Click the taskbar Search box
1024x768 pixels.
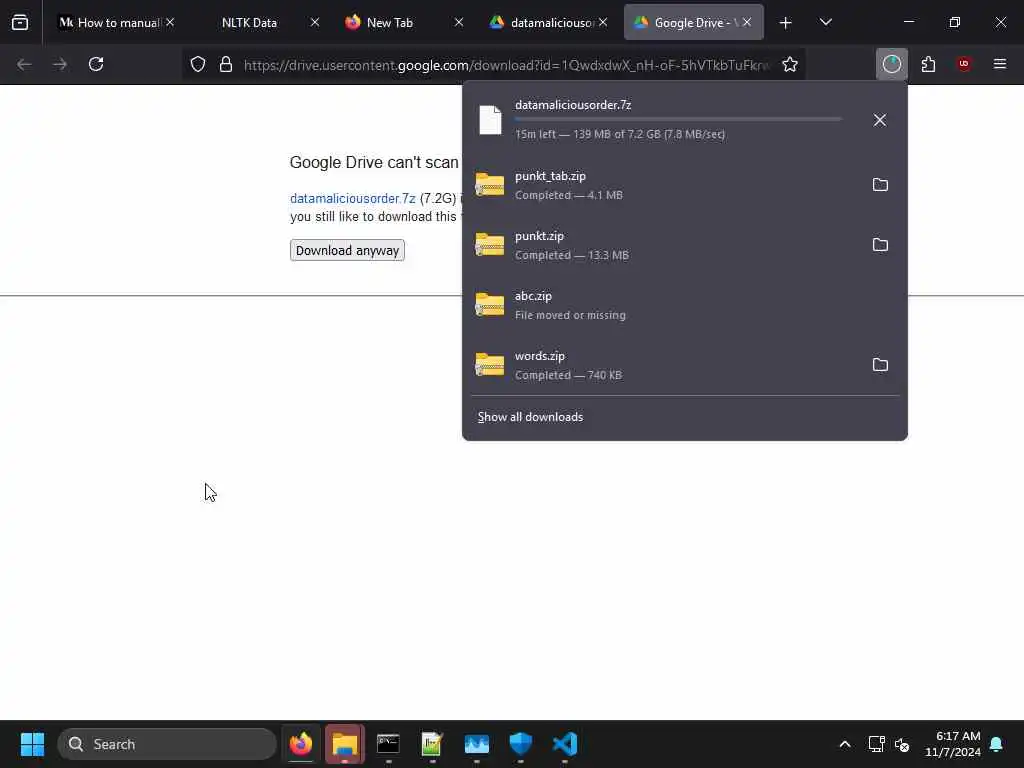167,744
